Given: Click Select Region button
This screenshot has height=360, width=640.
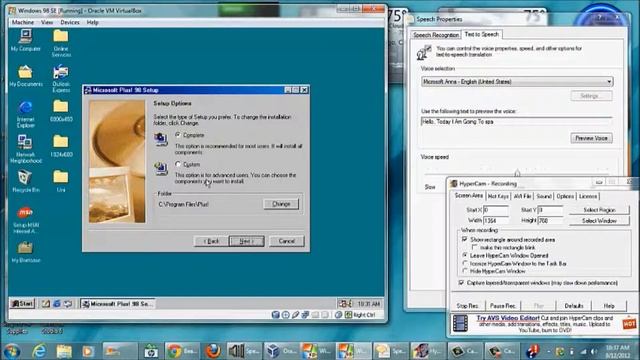Looking at the screenshot, I should click(x=599, y=210).
